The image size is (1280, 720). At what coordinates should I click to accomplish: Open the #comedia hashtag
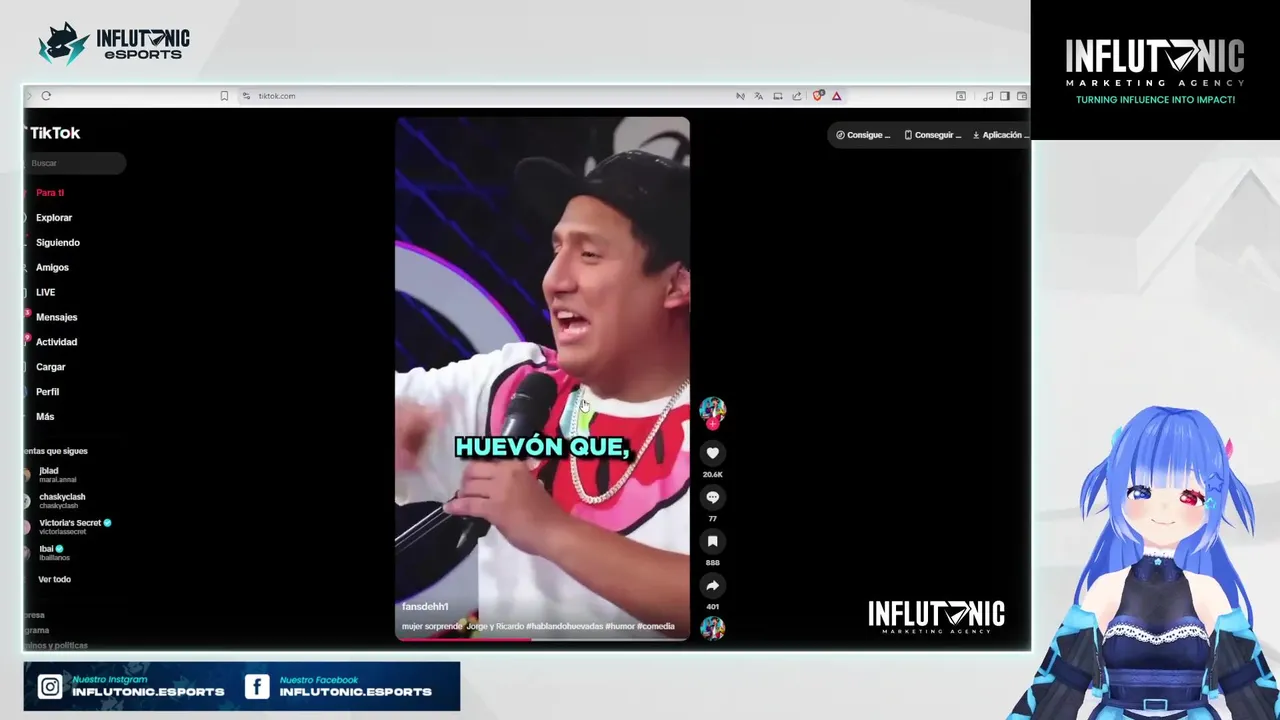pos(656,627)
